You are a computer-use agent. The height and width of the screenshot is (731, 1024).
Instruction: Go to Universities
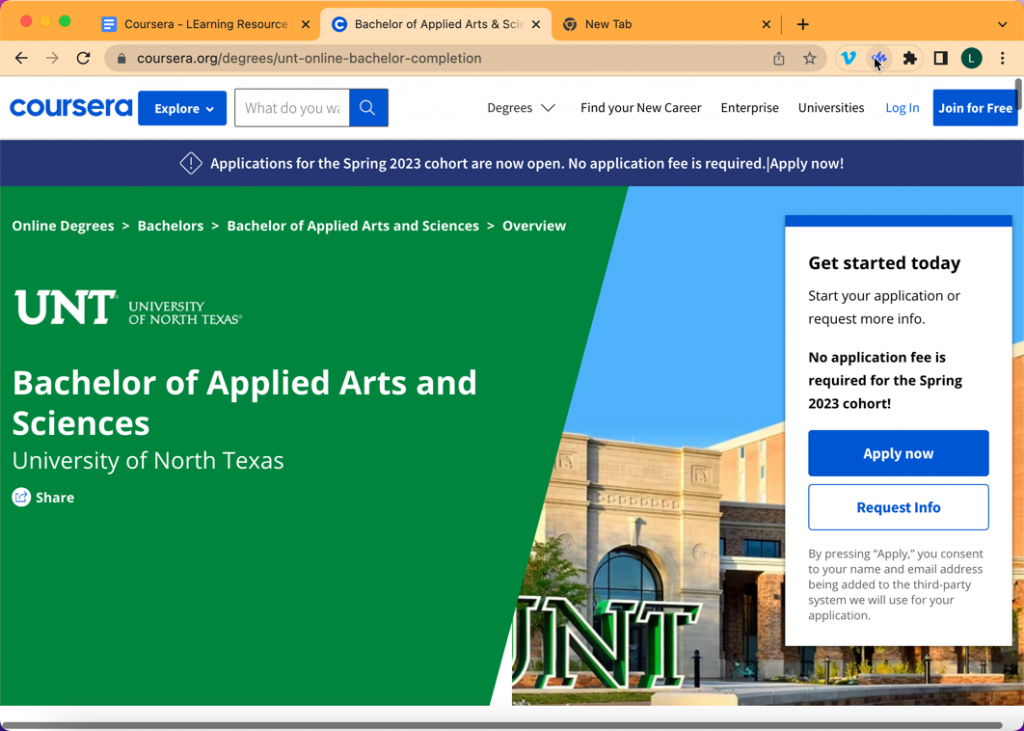(831, 108)
